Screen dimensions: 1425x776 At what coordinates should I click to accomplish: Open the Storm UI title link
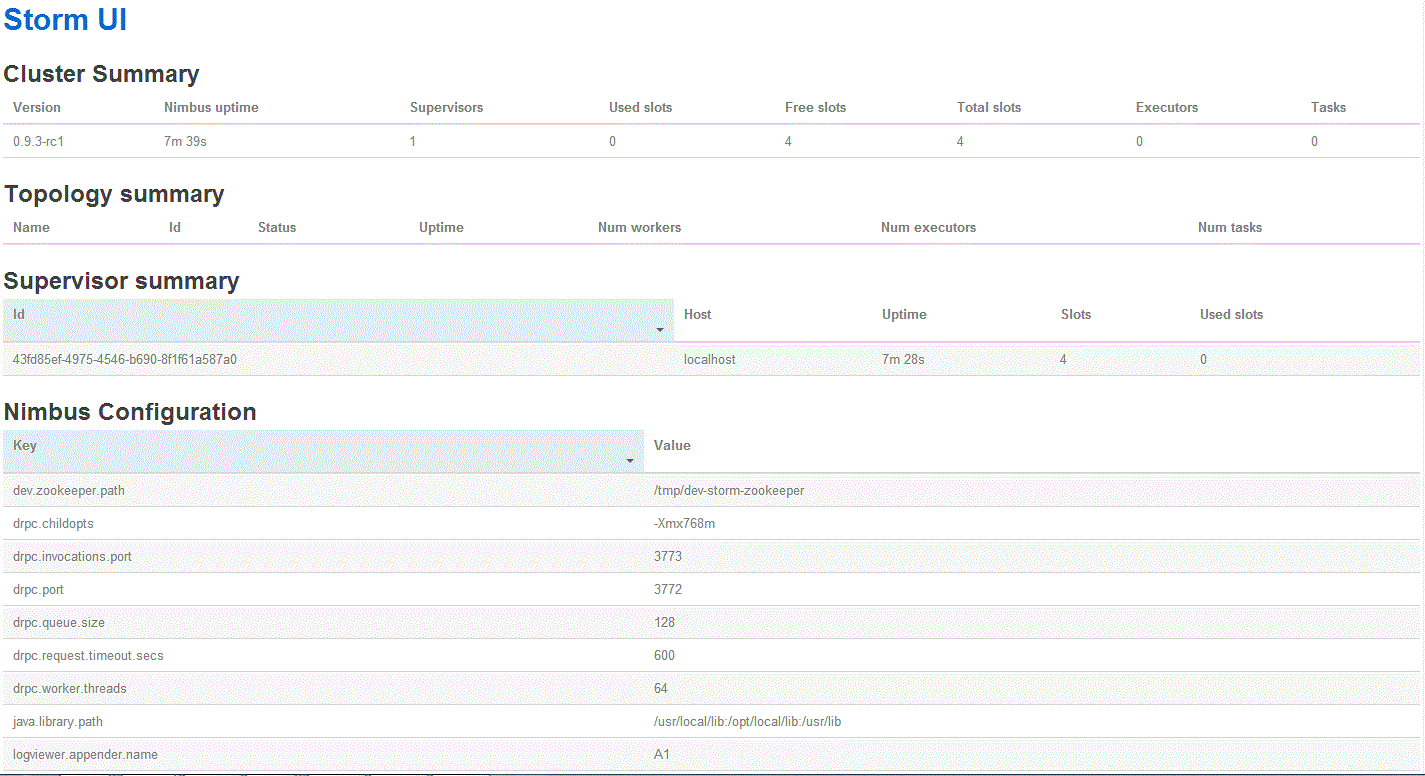point(65,20)
